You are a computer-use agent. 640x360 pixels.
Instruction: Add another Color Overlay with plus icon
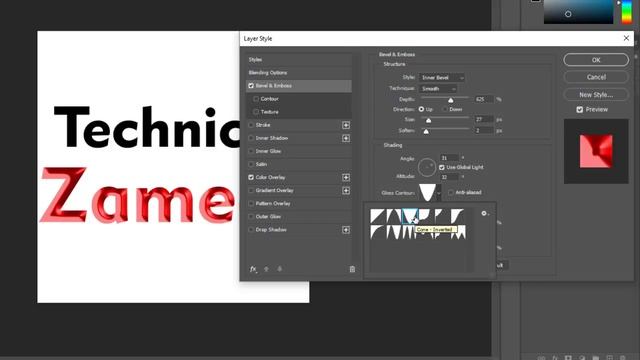point(346,177)
